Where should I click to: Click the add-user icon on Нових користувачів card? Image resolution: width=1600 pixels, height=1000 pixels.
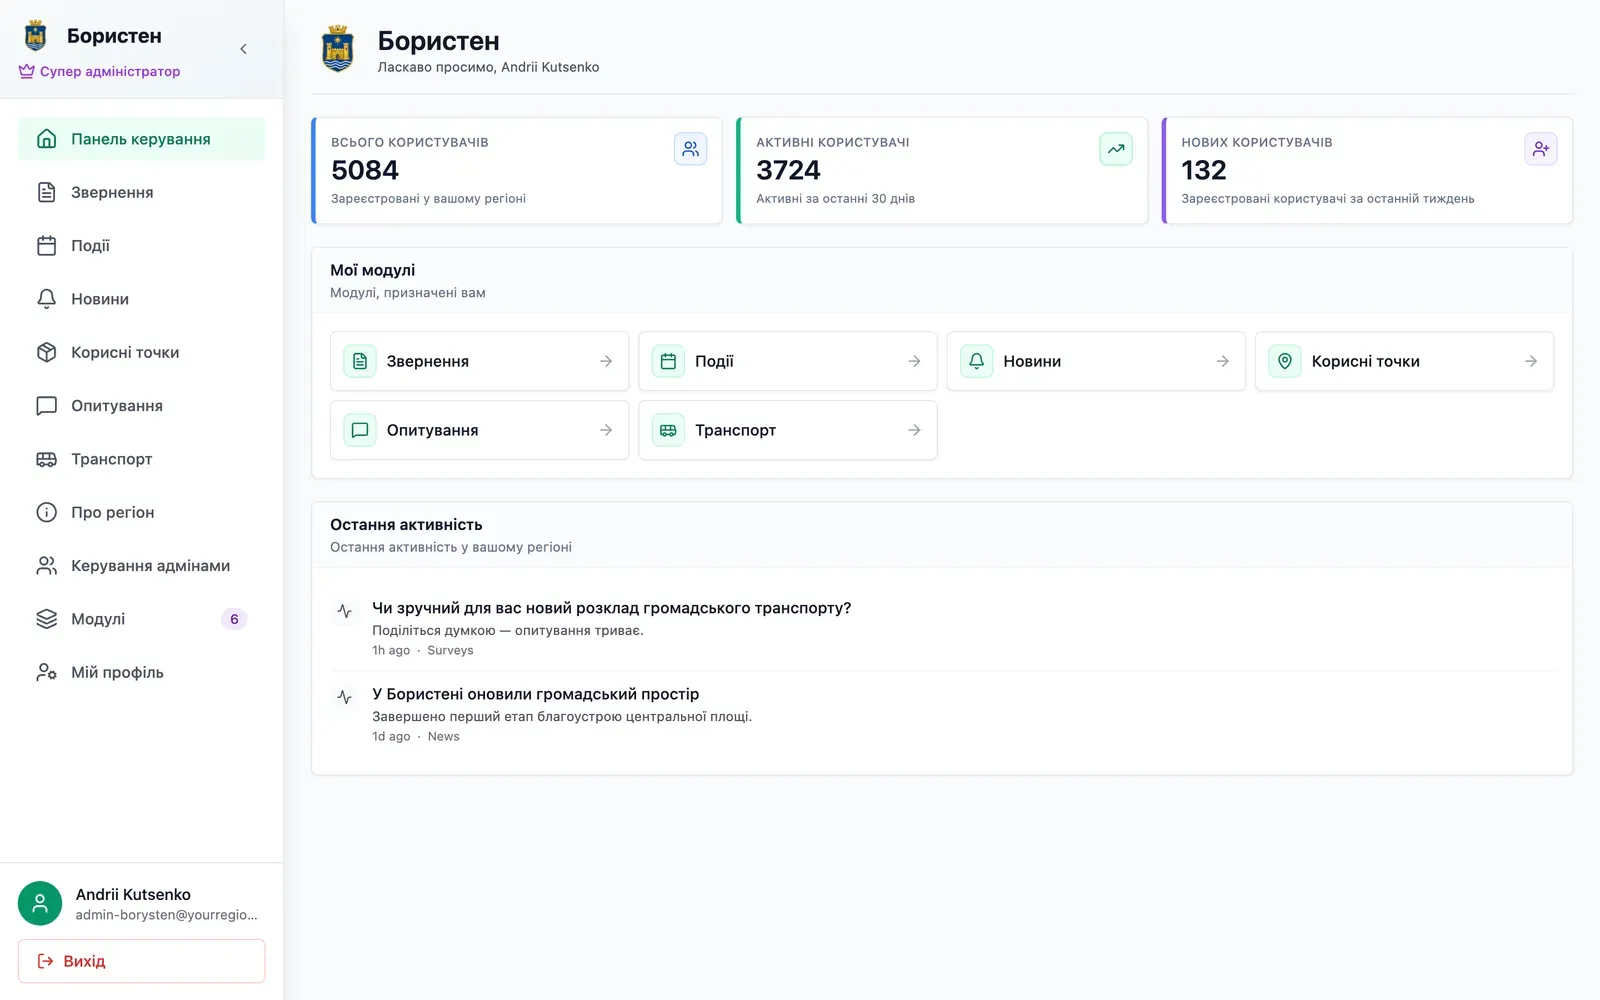[x=1541, y=149]
